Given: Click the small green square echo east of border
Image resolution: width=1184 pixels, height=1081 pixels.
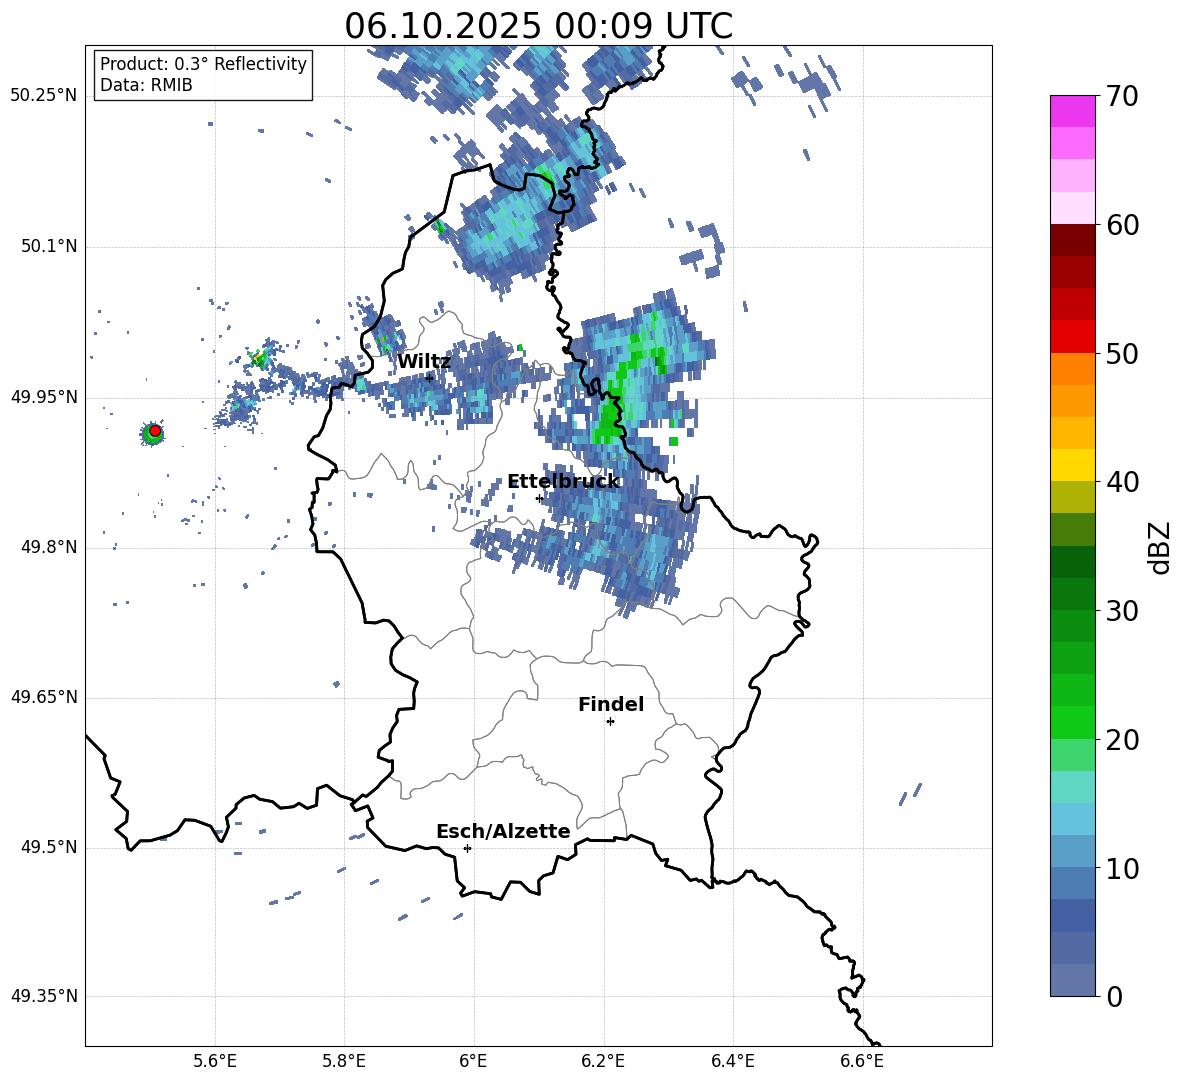Looking at the screenshot, I should pos(673,441).
